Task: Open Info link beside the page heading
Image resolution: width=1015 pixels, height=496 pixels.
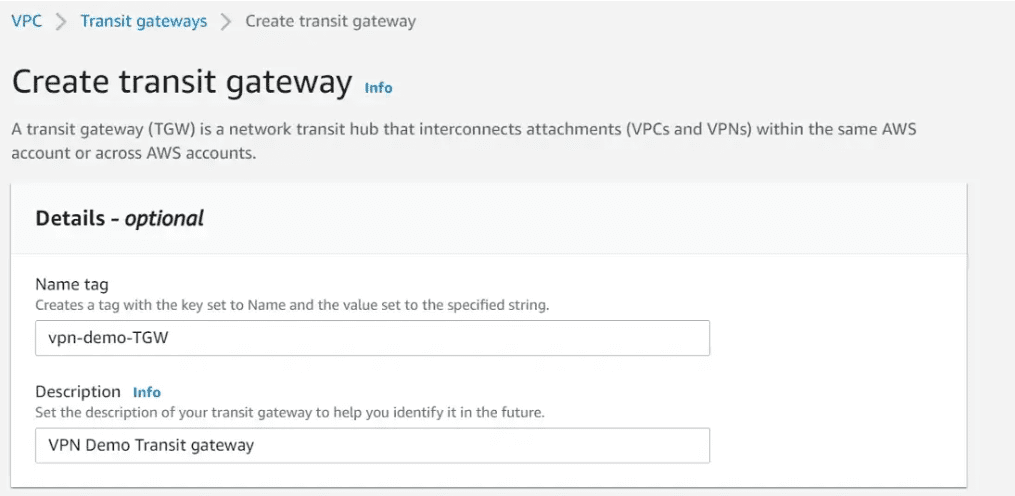Action: tap(379, 87)
